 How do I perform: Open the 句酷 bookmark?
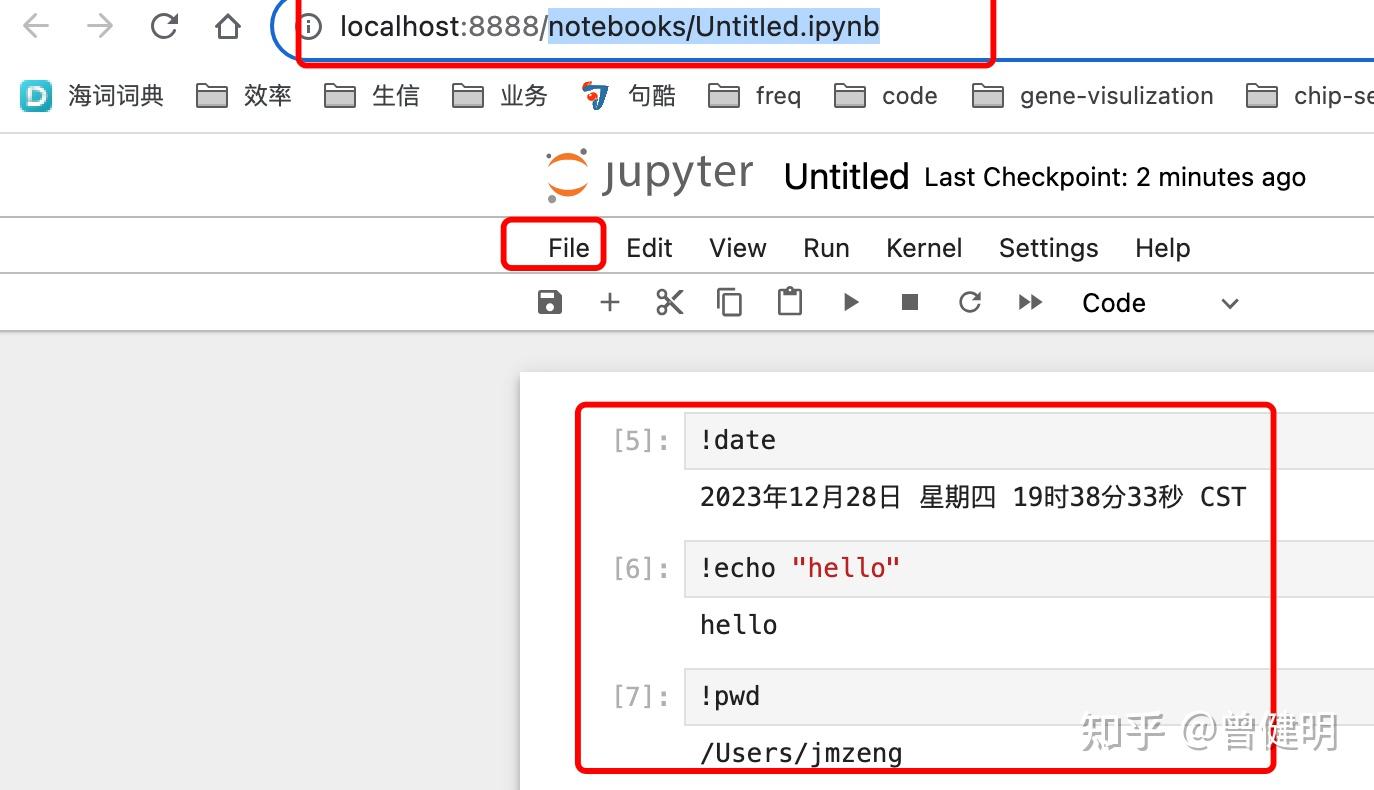[628, 96]
